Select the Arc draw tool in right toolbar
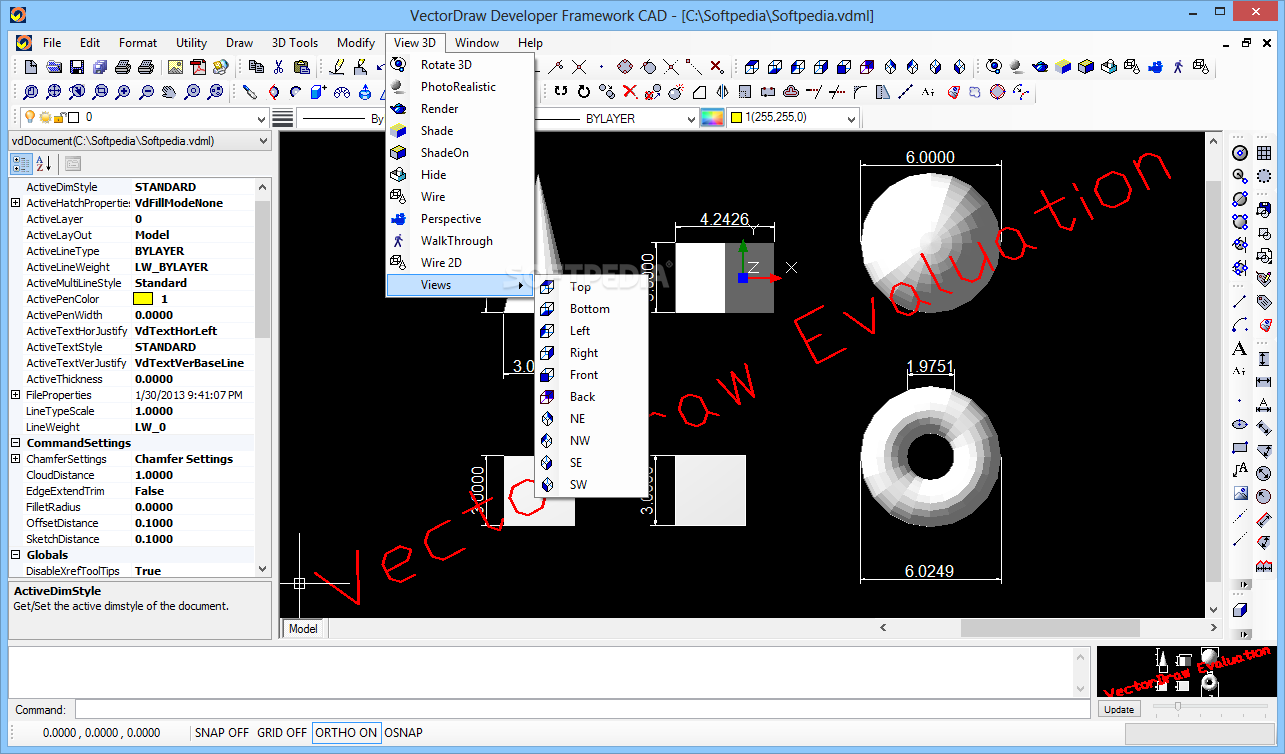 tap(1240, 325)
